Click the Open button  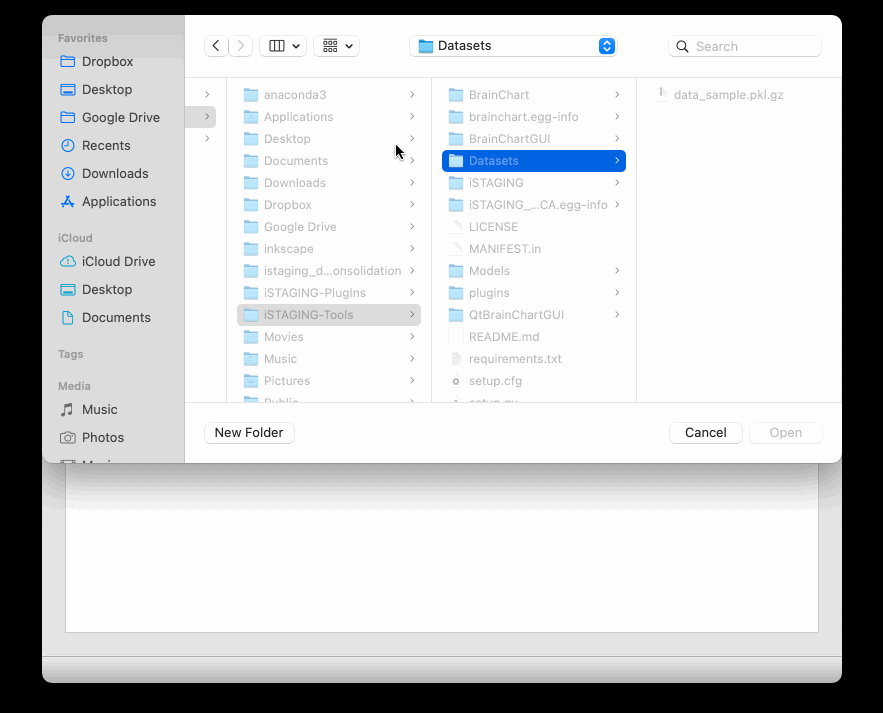786,433
